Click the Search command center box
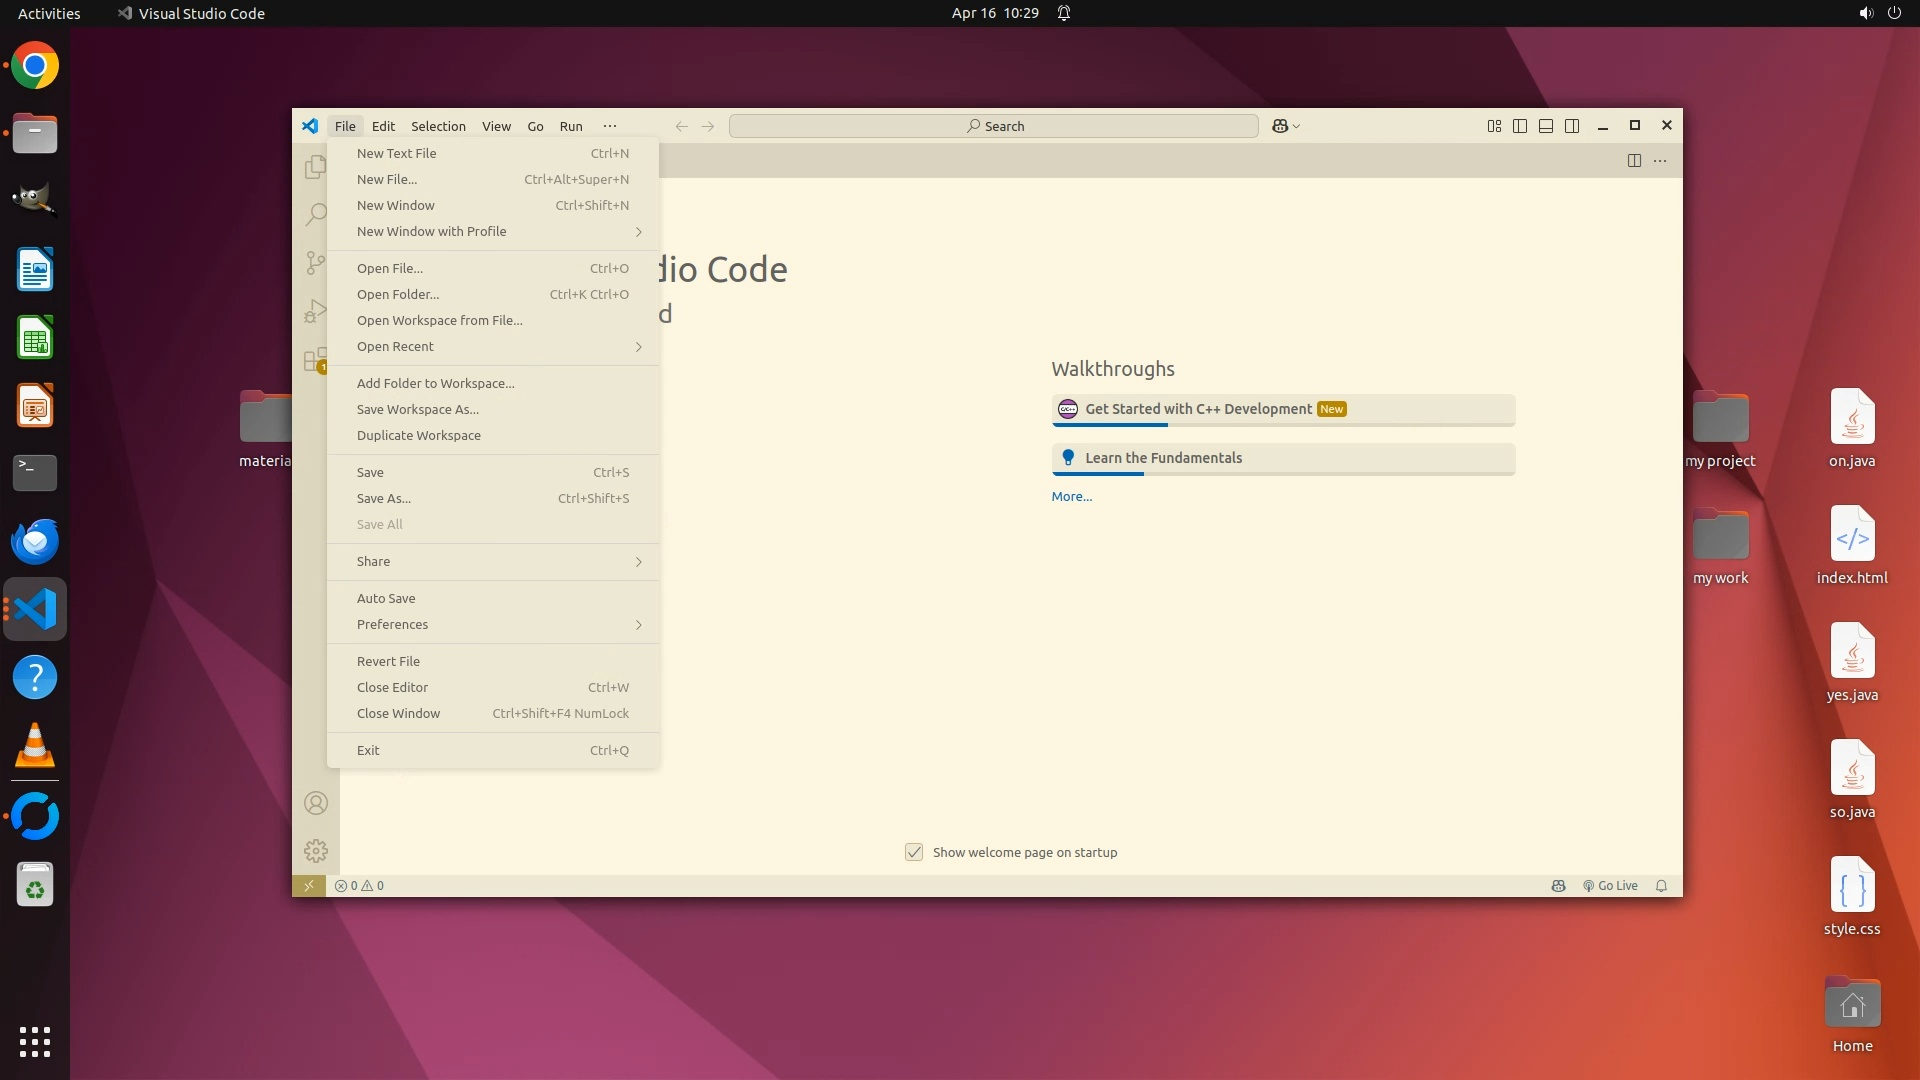The image size is (1920, 1080). tap(993, 126)
